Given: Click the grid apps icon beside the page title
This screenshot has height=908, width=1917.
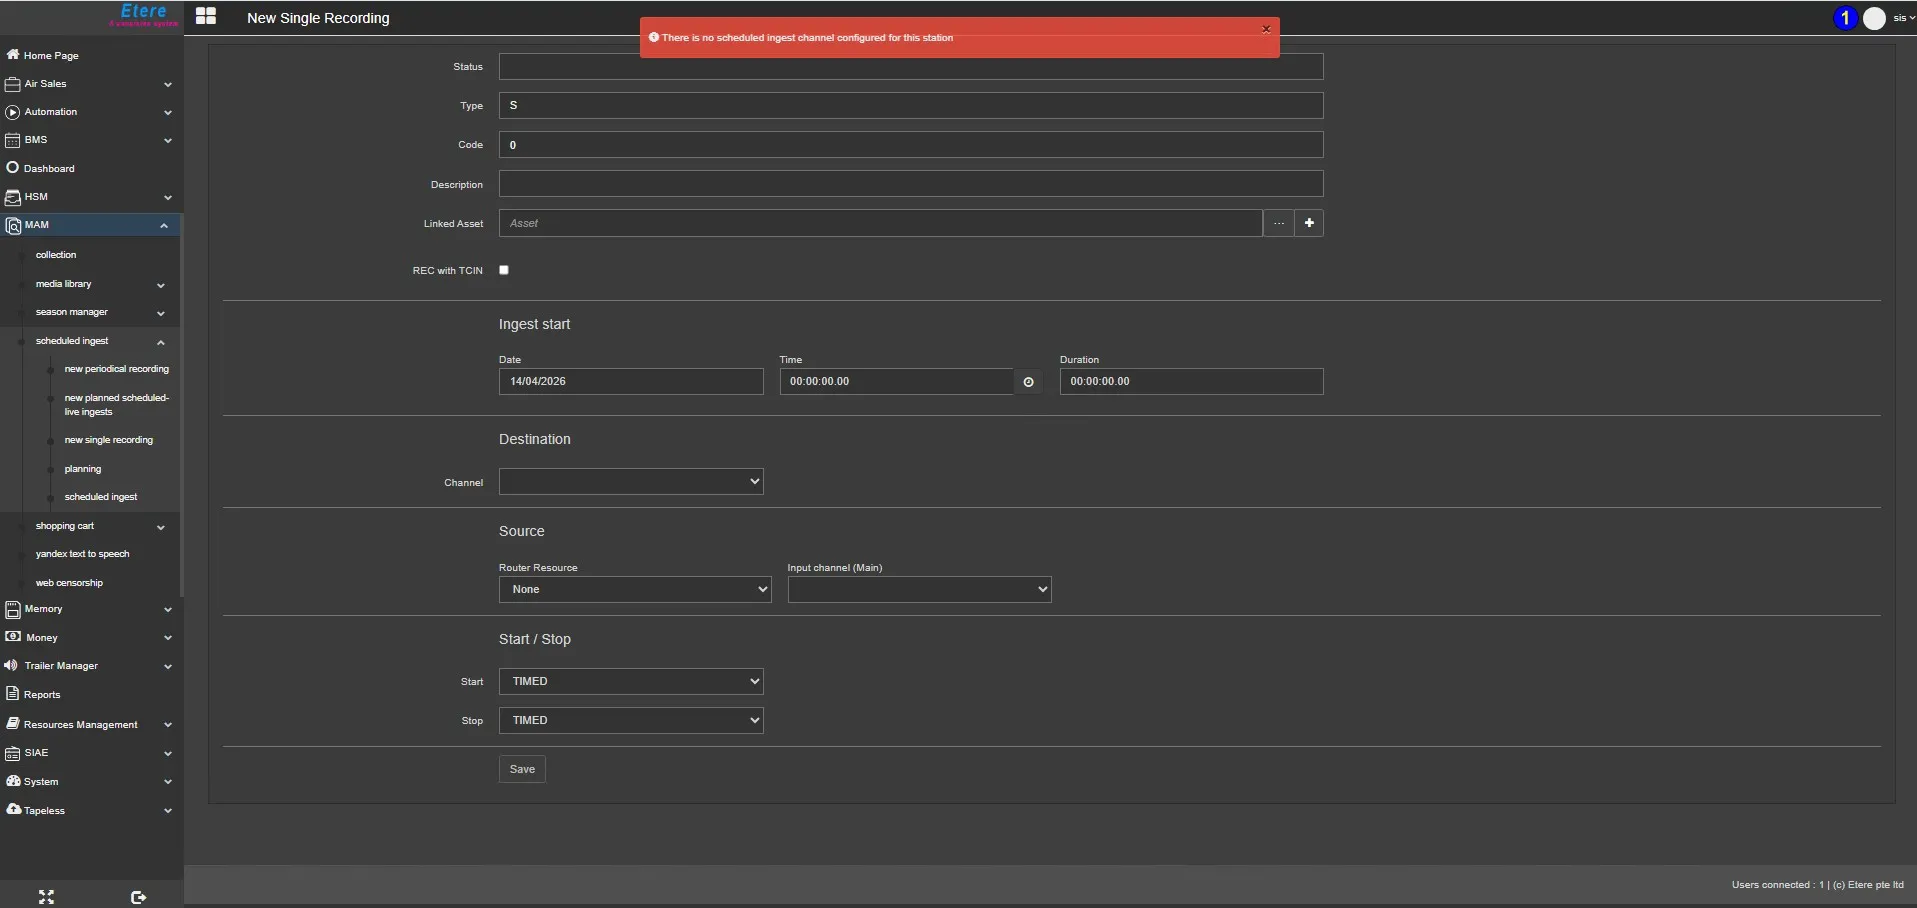Looking at the screenshot, I should point(206,17).
